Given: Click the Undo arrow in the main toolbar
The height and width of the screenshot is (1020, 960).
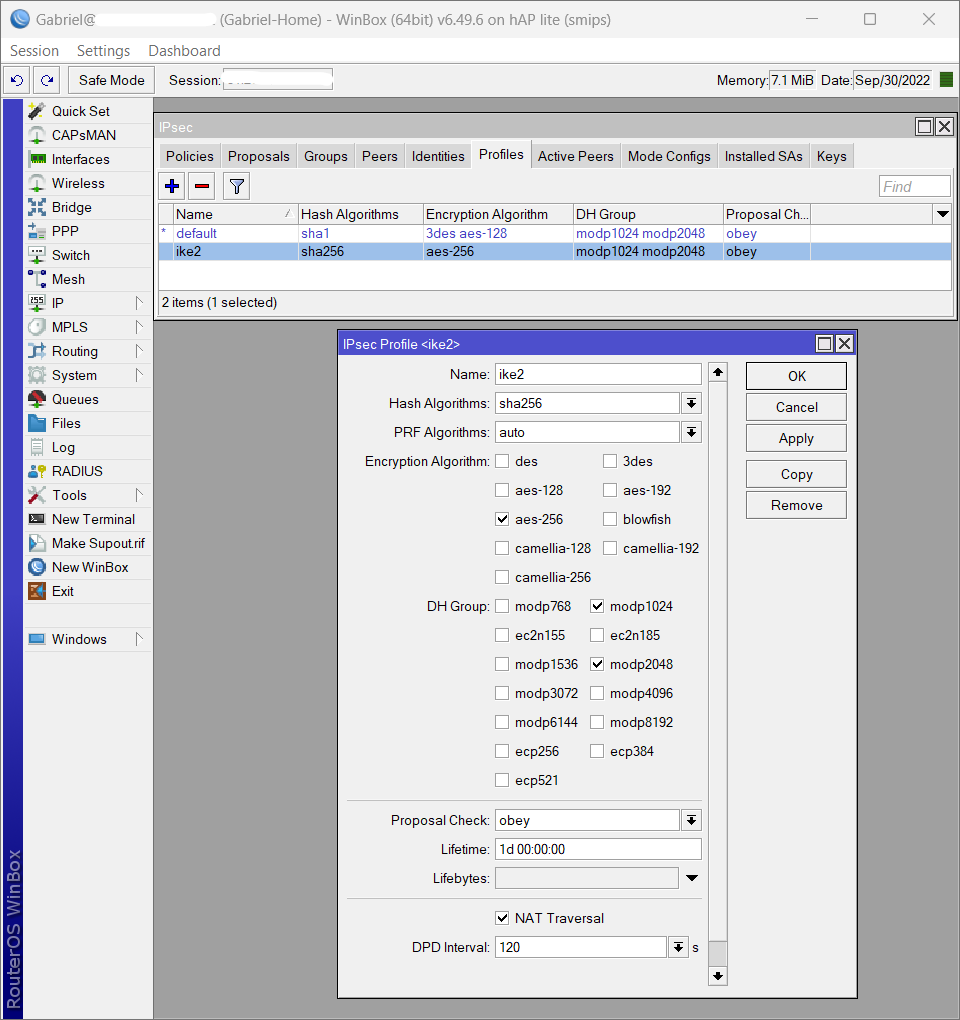Looking at the screenshot, I should pyautogui.click(x=16, y=80).
